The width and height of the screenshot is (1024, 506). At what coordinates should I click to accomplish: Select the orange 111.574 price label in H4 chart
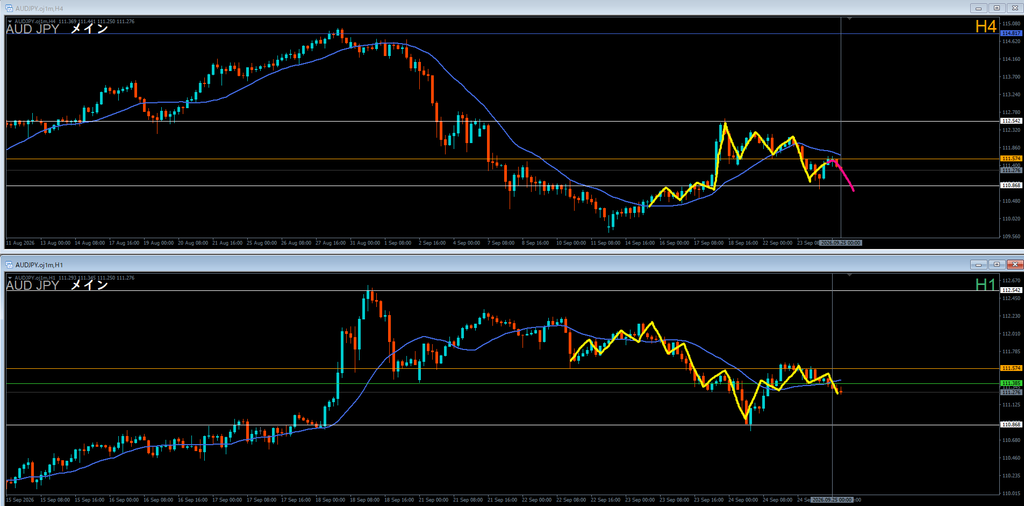coord(1011,159)
